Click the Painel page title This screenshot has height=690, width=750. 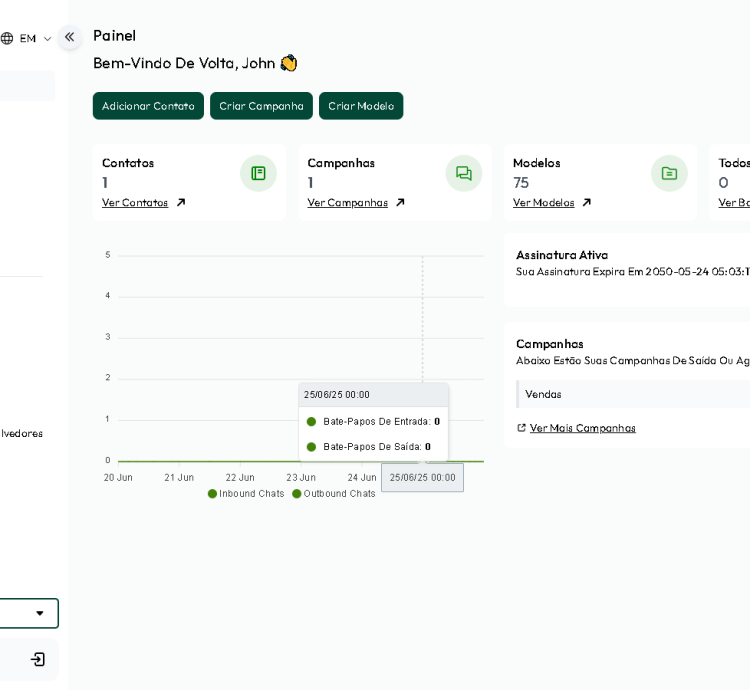pyautogui.click(x=114, y=36)
